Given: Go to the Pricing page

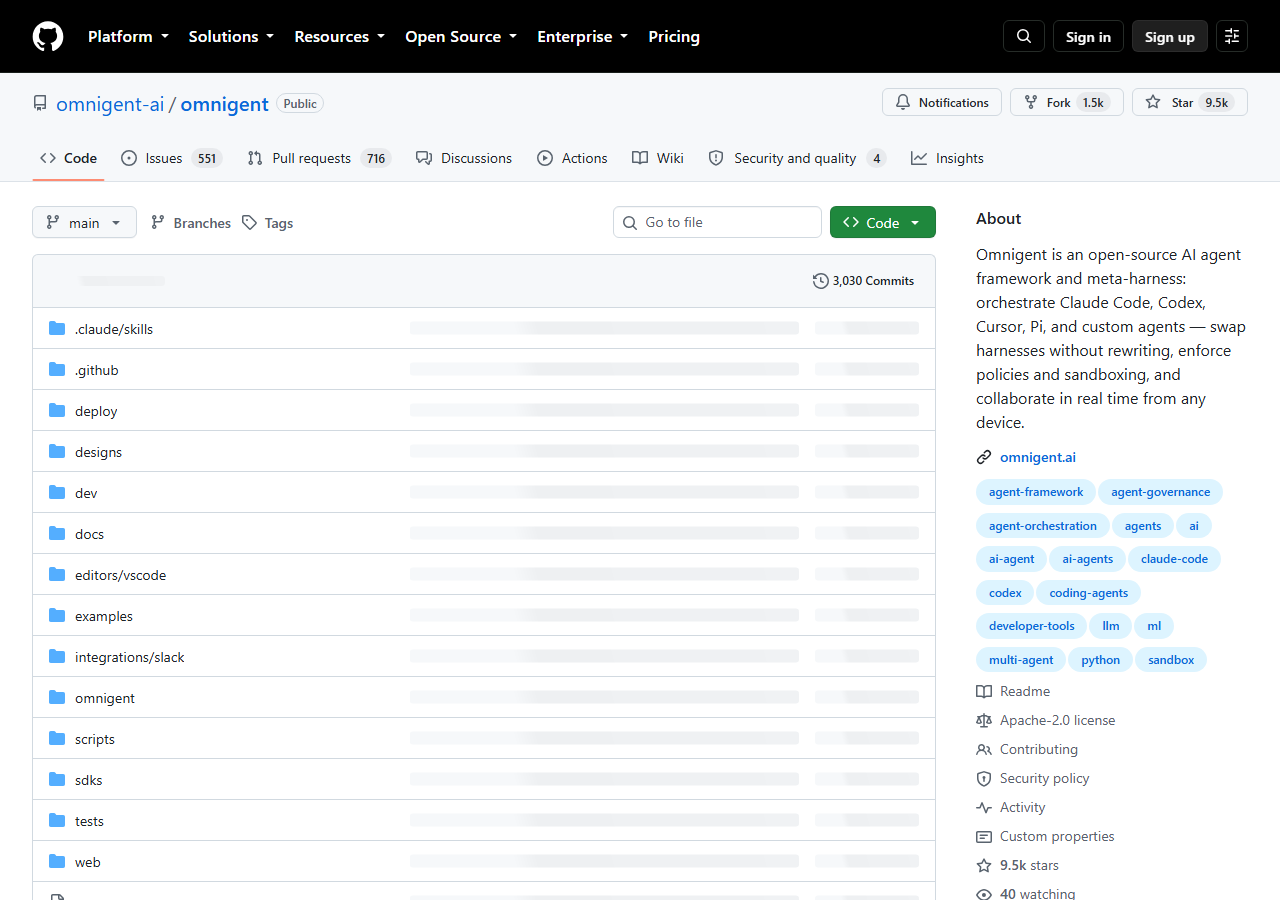Looking at the screenshot, I should coord(674,36).
